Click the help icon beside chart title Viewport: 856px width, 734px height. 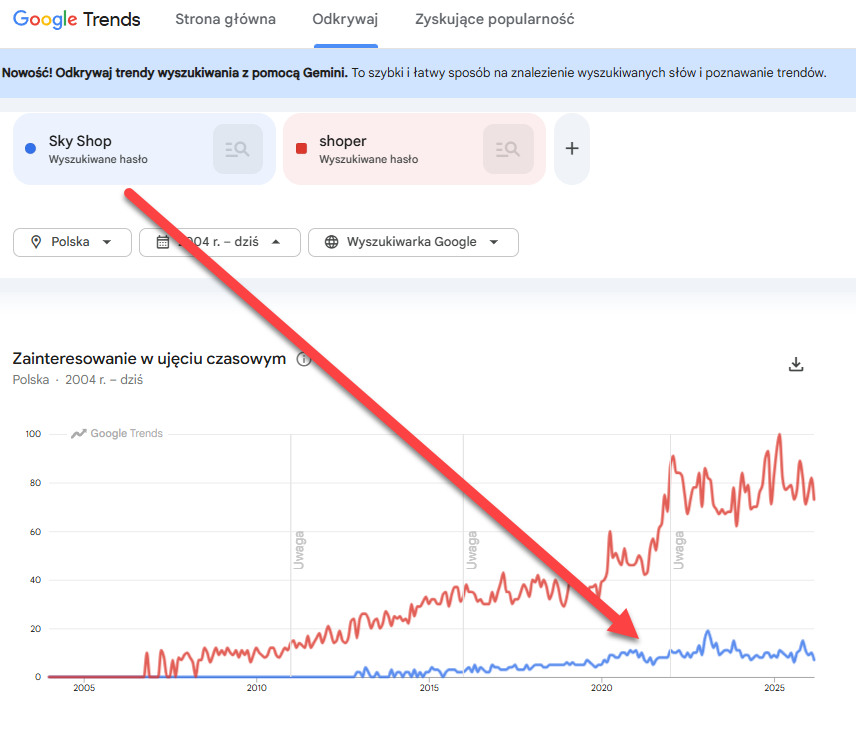point(304,359)
